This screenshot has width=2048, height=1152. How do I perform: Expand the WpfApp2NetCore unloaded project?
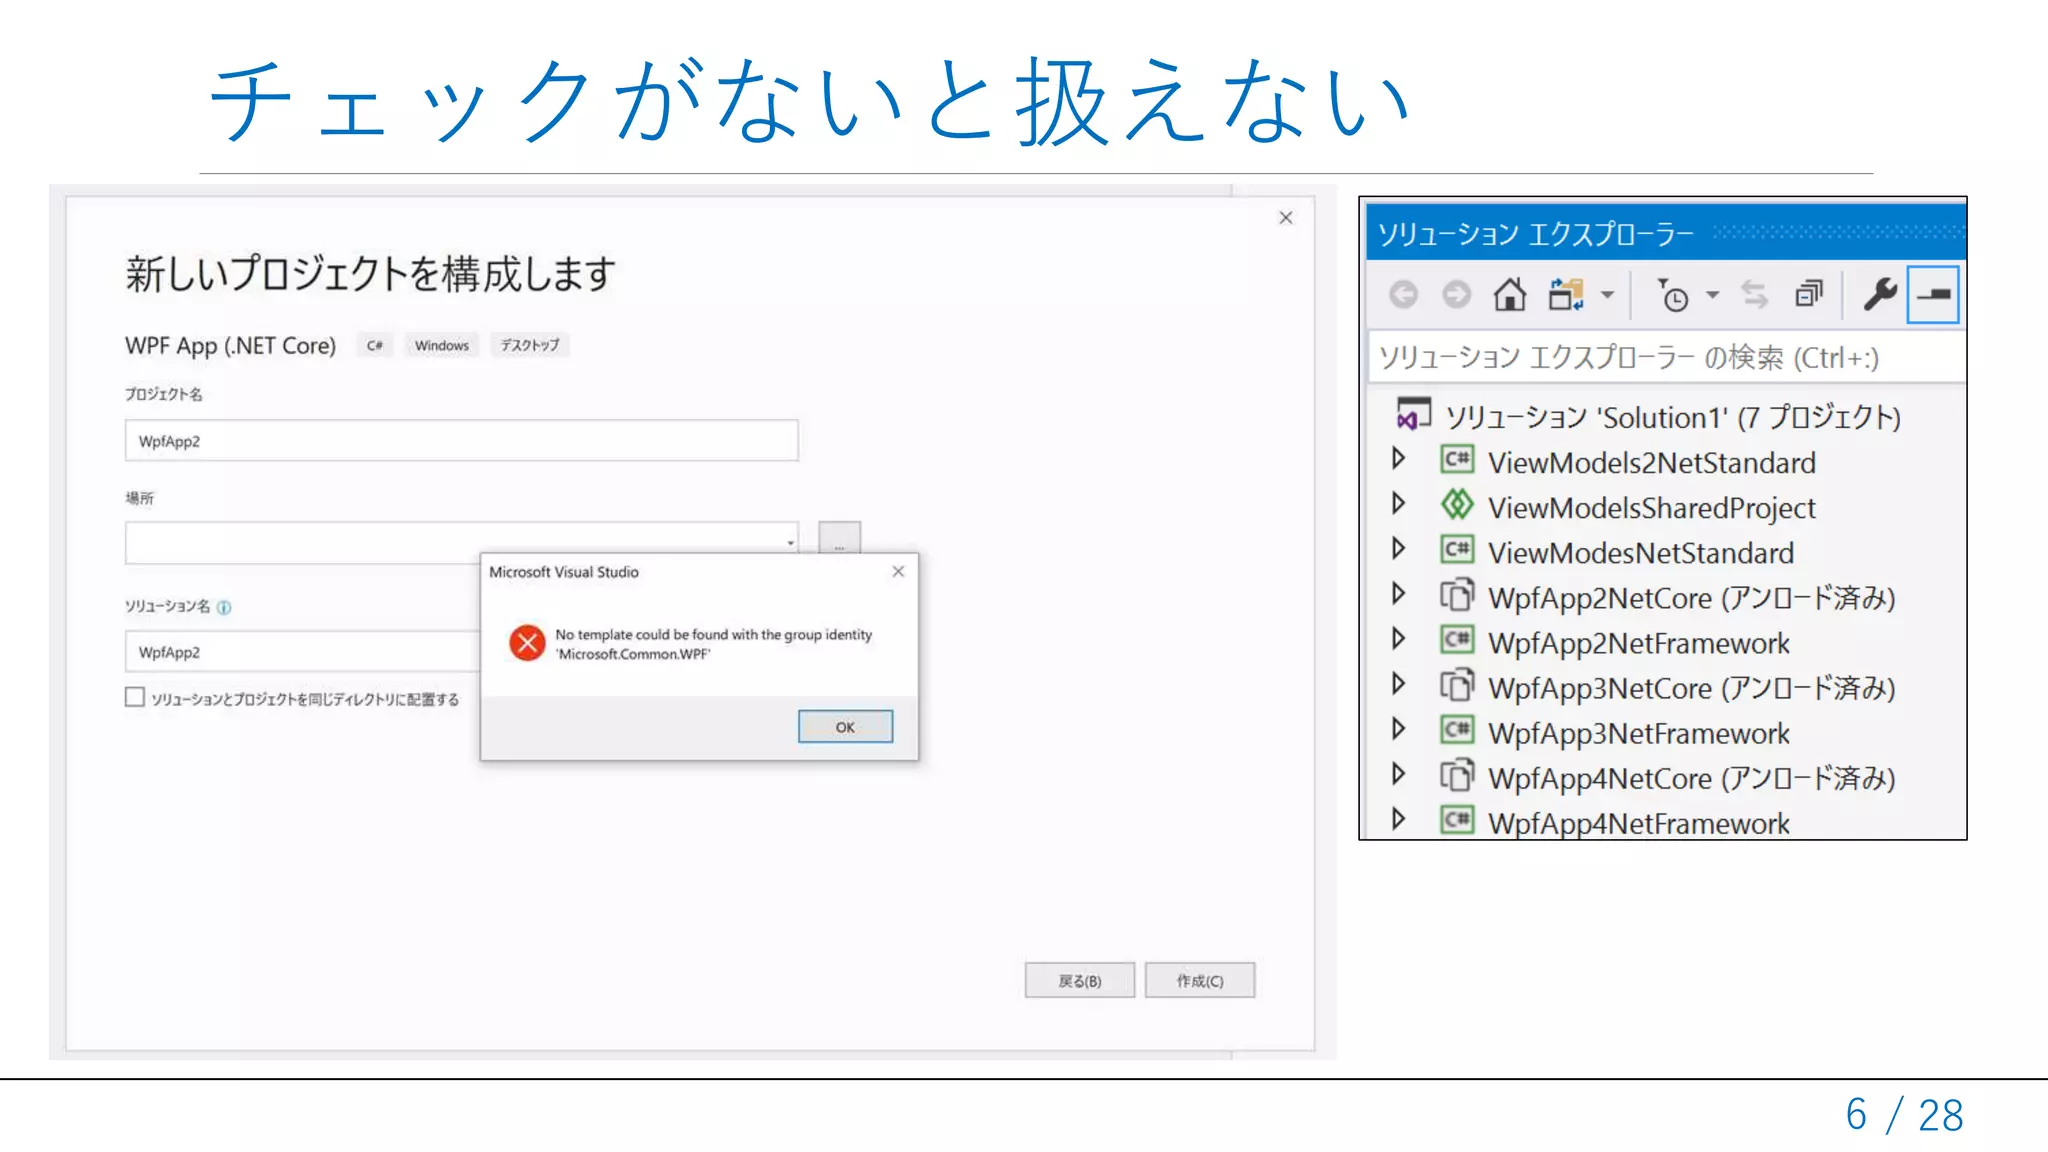coord(1399,594)
